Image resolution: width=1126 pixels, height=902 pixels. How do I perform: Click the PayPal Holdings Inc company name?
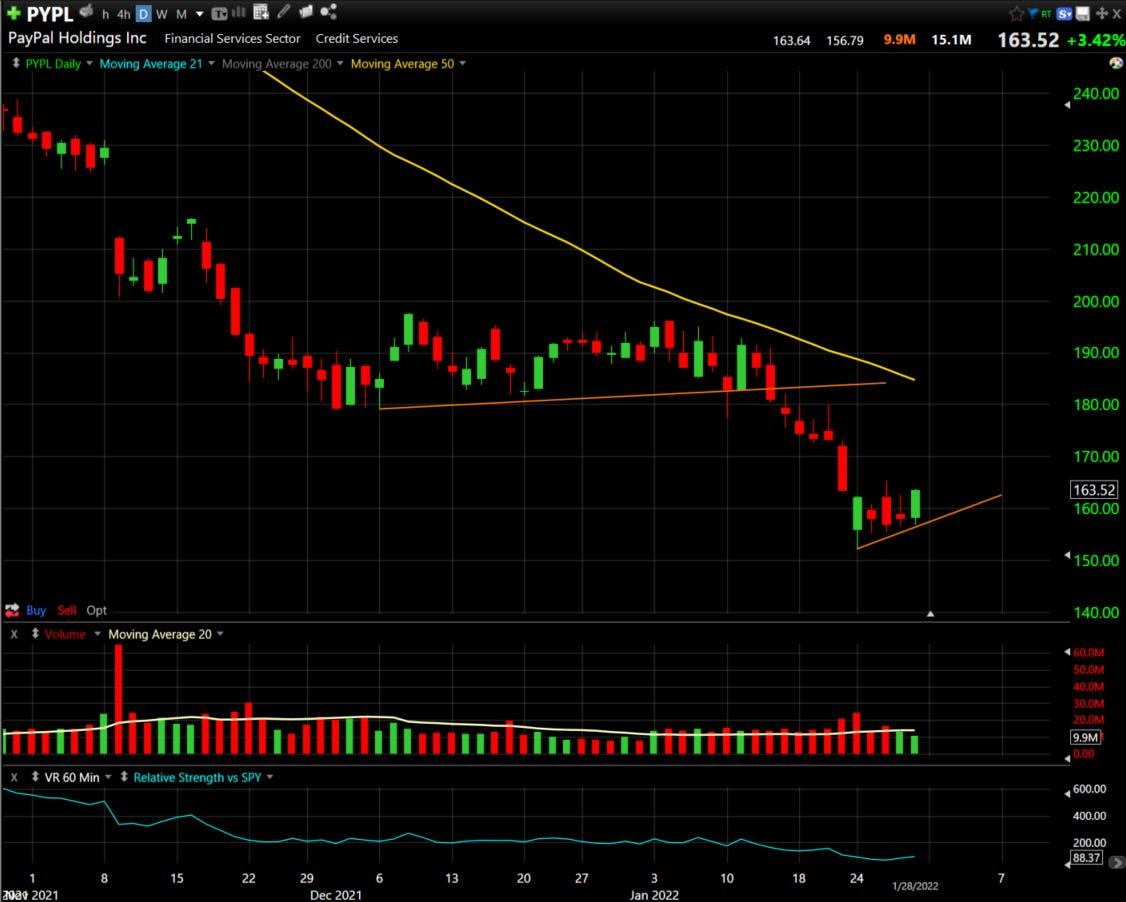click(77, 38)
